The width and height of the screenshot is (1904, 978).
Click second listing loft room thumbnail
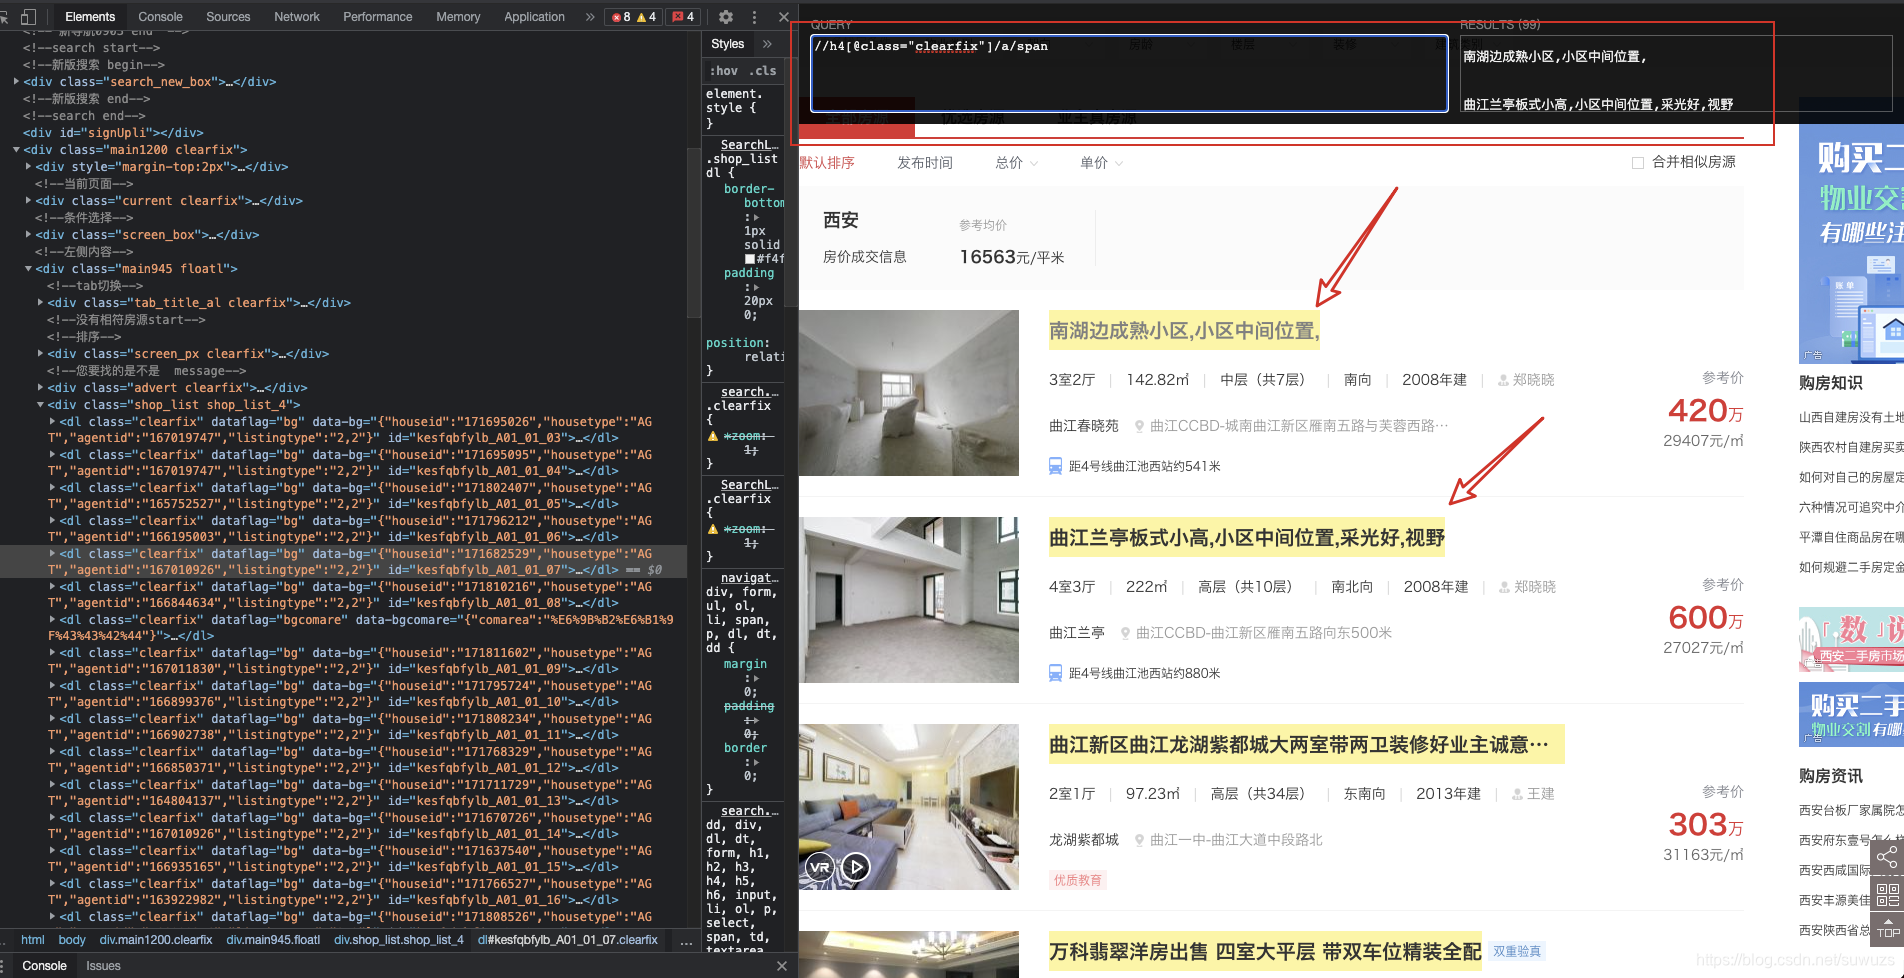pyautogui.click(x=909, y=600)
